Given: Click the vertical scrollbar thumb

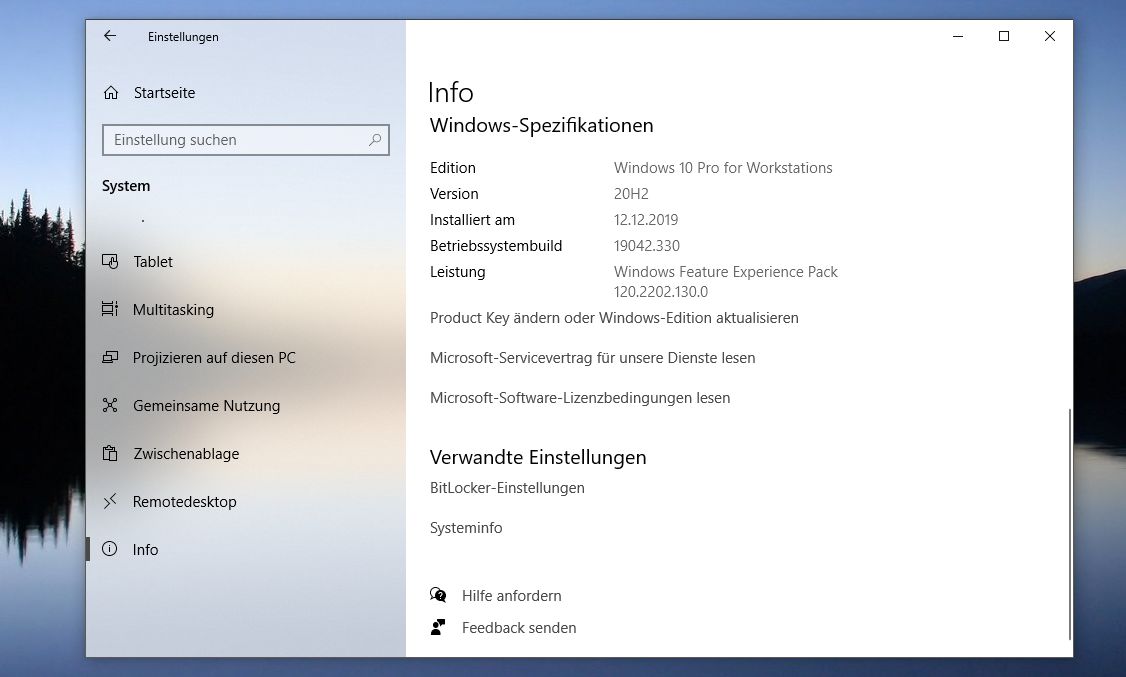Looking at the screenshot, I should click(x=1070, y=524).
